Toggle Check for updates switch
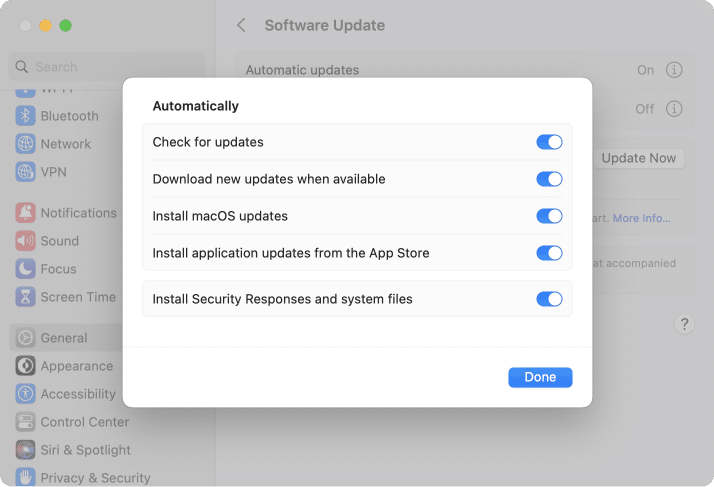Image resolution: width=714 pixels, height=487 pixels. [549, 142]
